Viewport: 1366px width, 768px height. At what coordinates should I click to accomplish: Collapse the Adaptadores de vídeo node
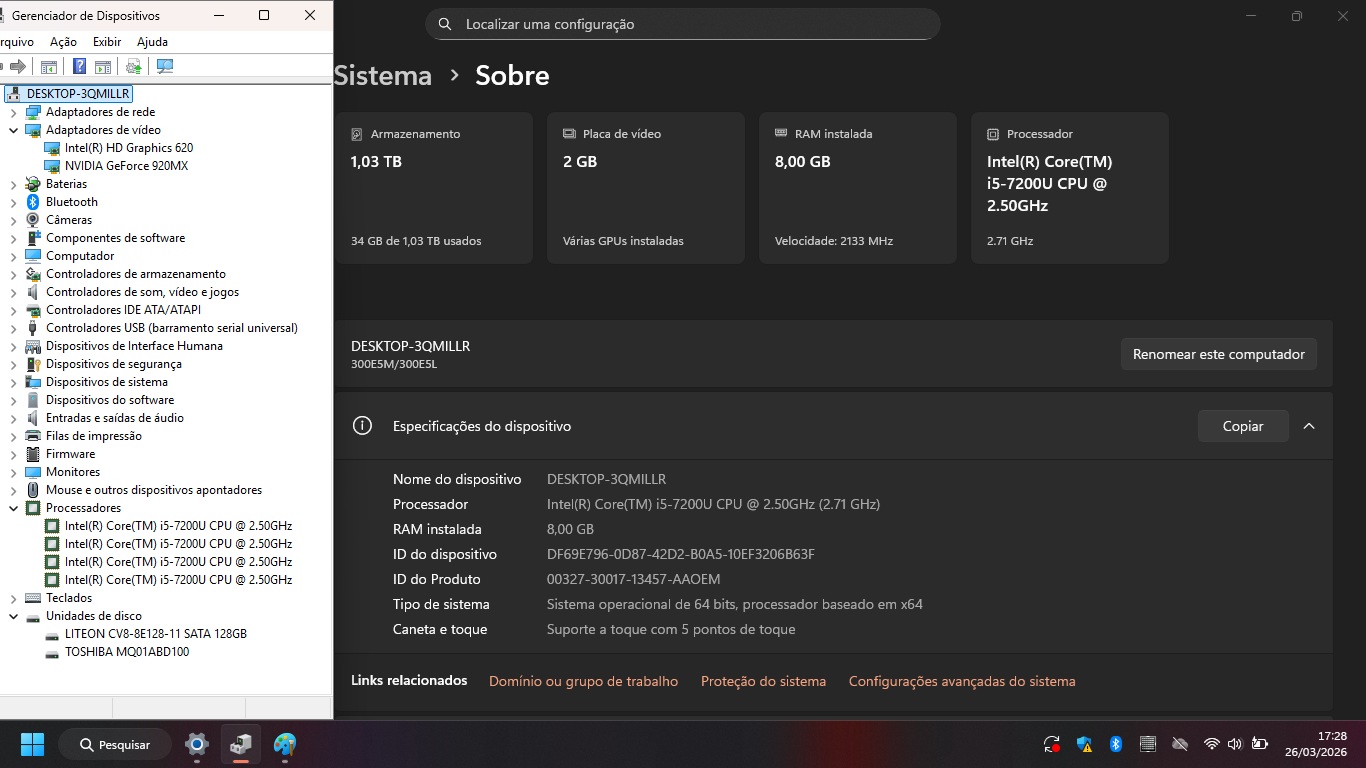click(14, 130)
